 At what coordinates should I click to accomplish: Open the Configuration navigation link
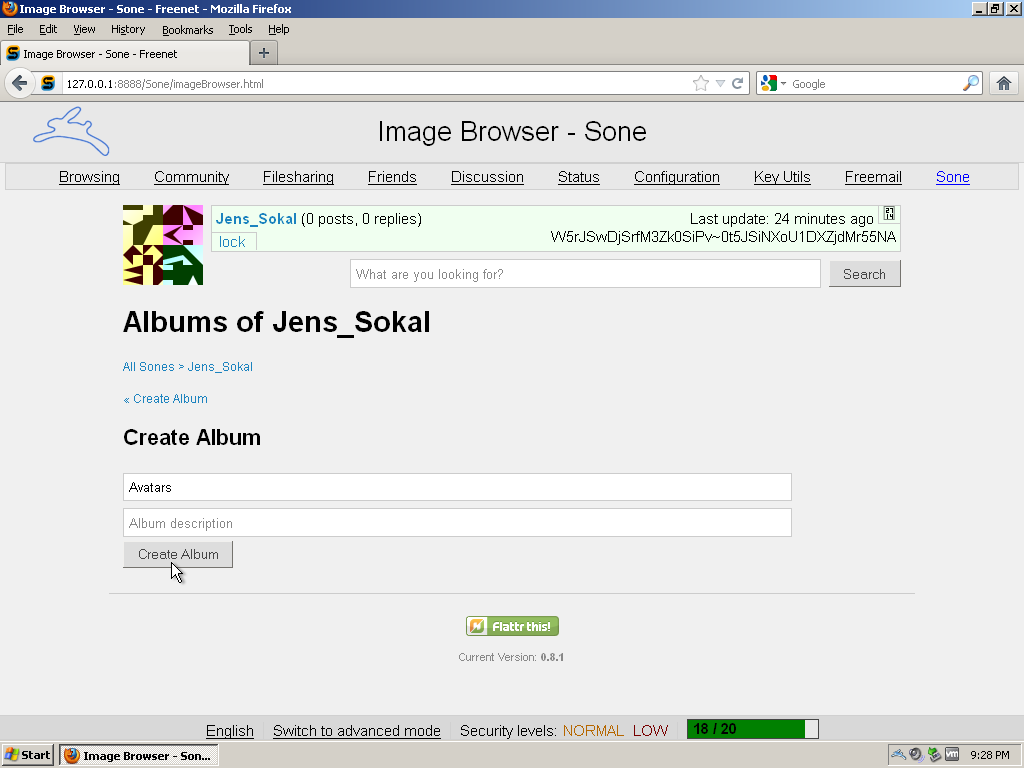click(x=677, y=177)
